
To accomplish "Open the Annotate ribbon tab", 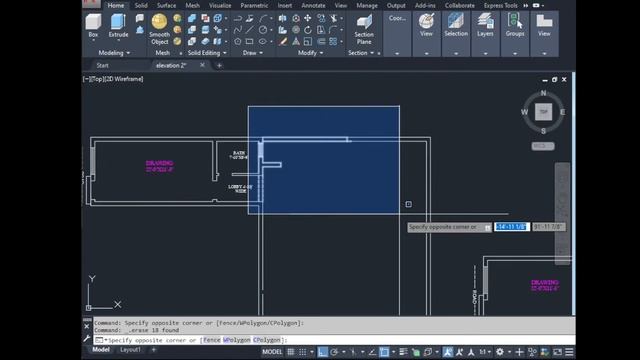I will click(313, 5).
